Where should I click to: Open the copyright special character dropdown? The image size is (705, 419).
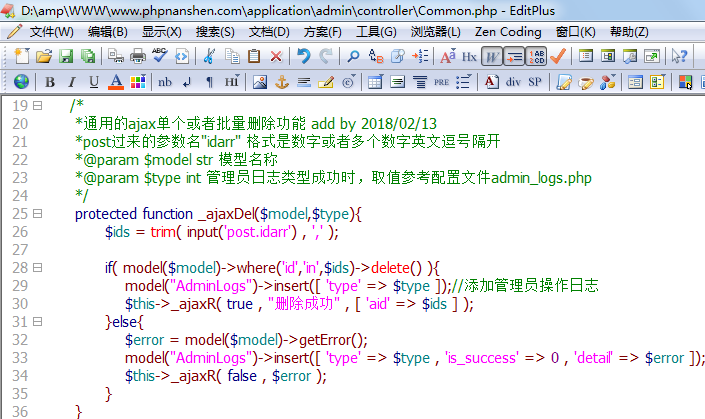[348, 82]
